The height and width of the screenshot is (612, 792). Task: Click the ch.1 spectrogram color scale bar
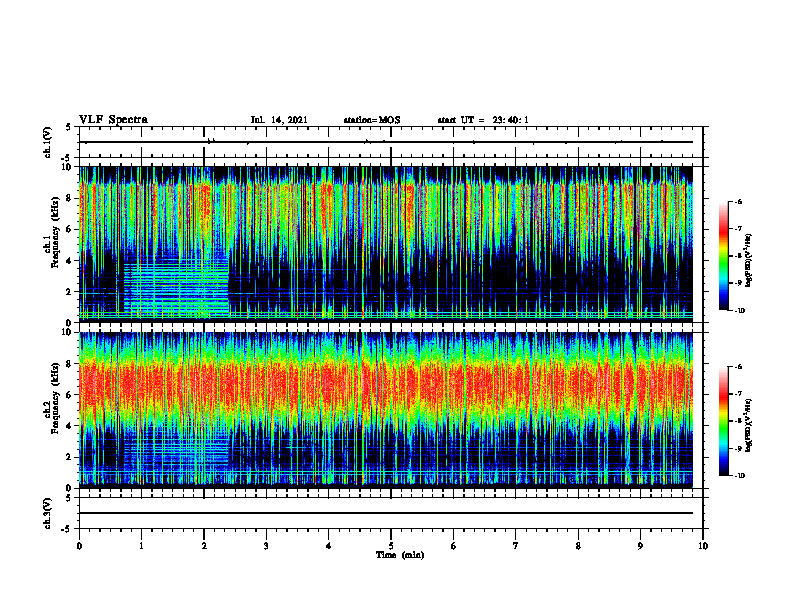pos(724,256)
